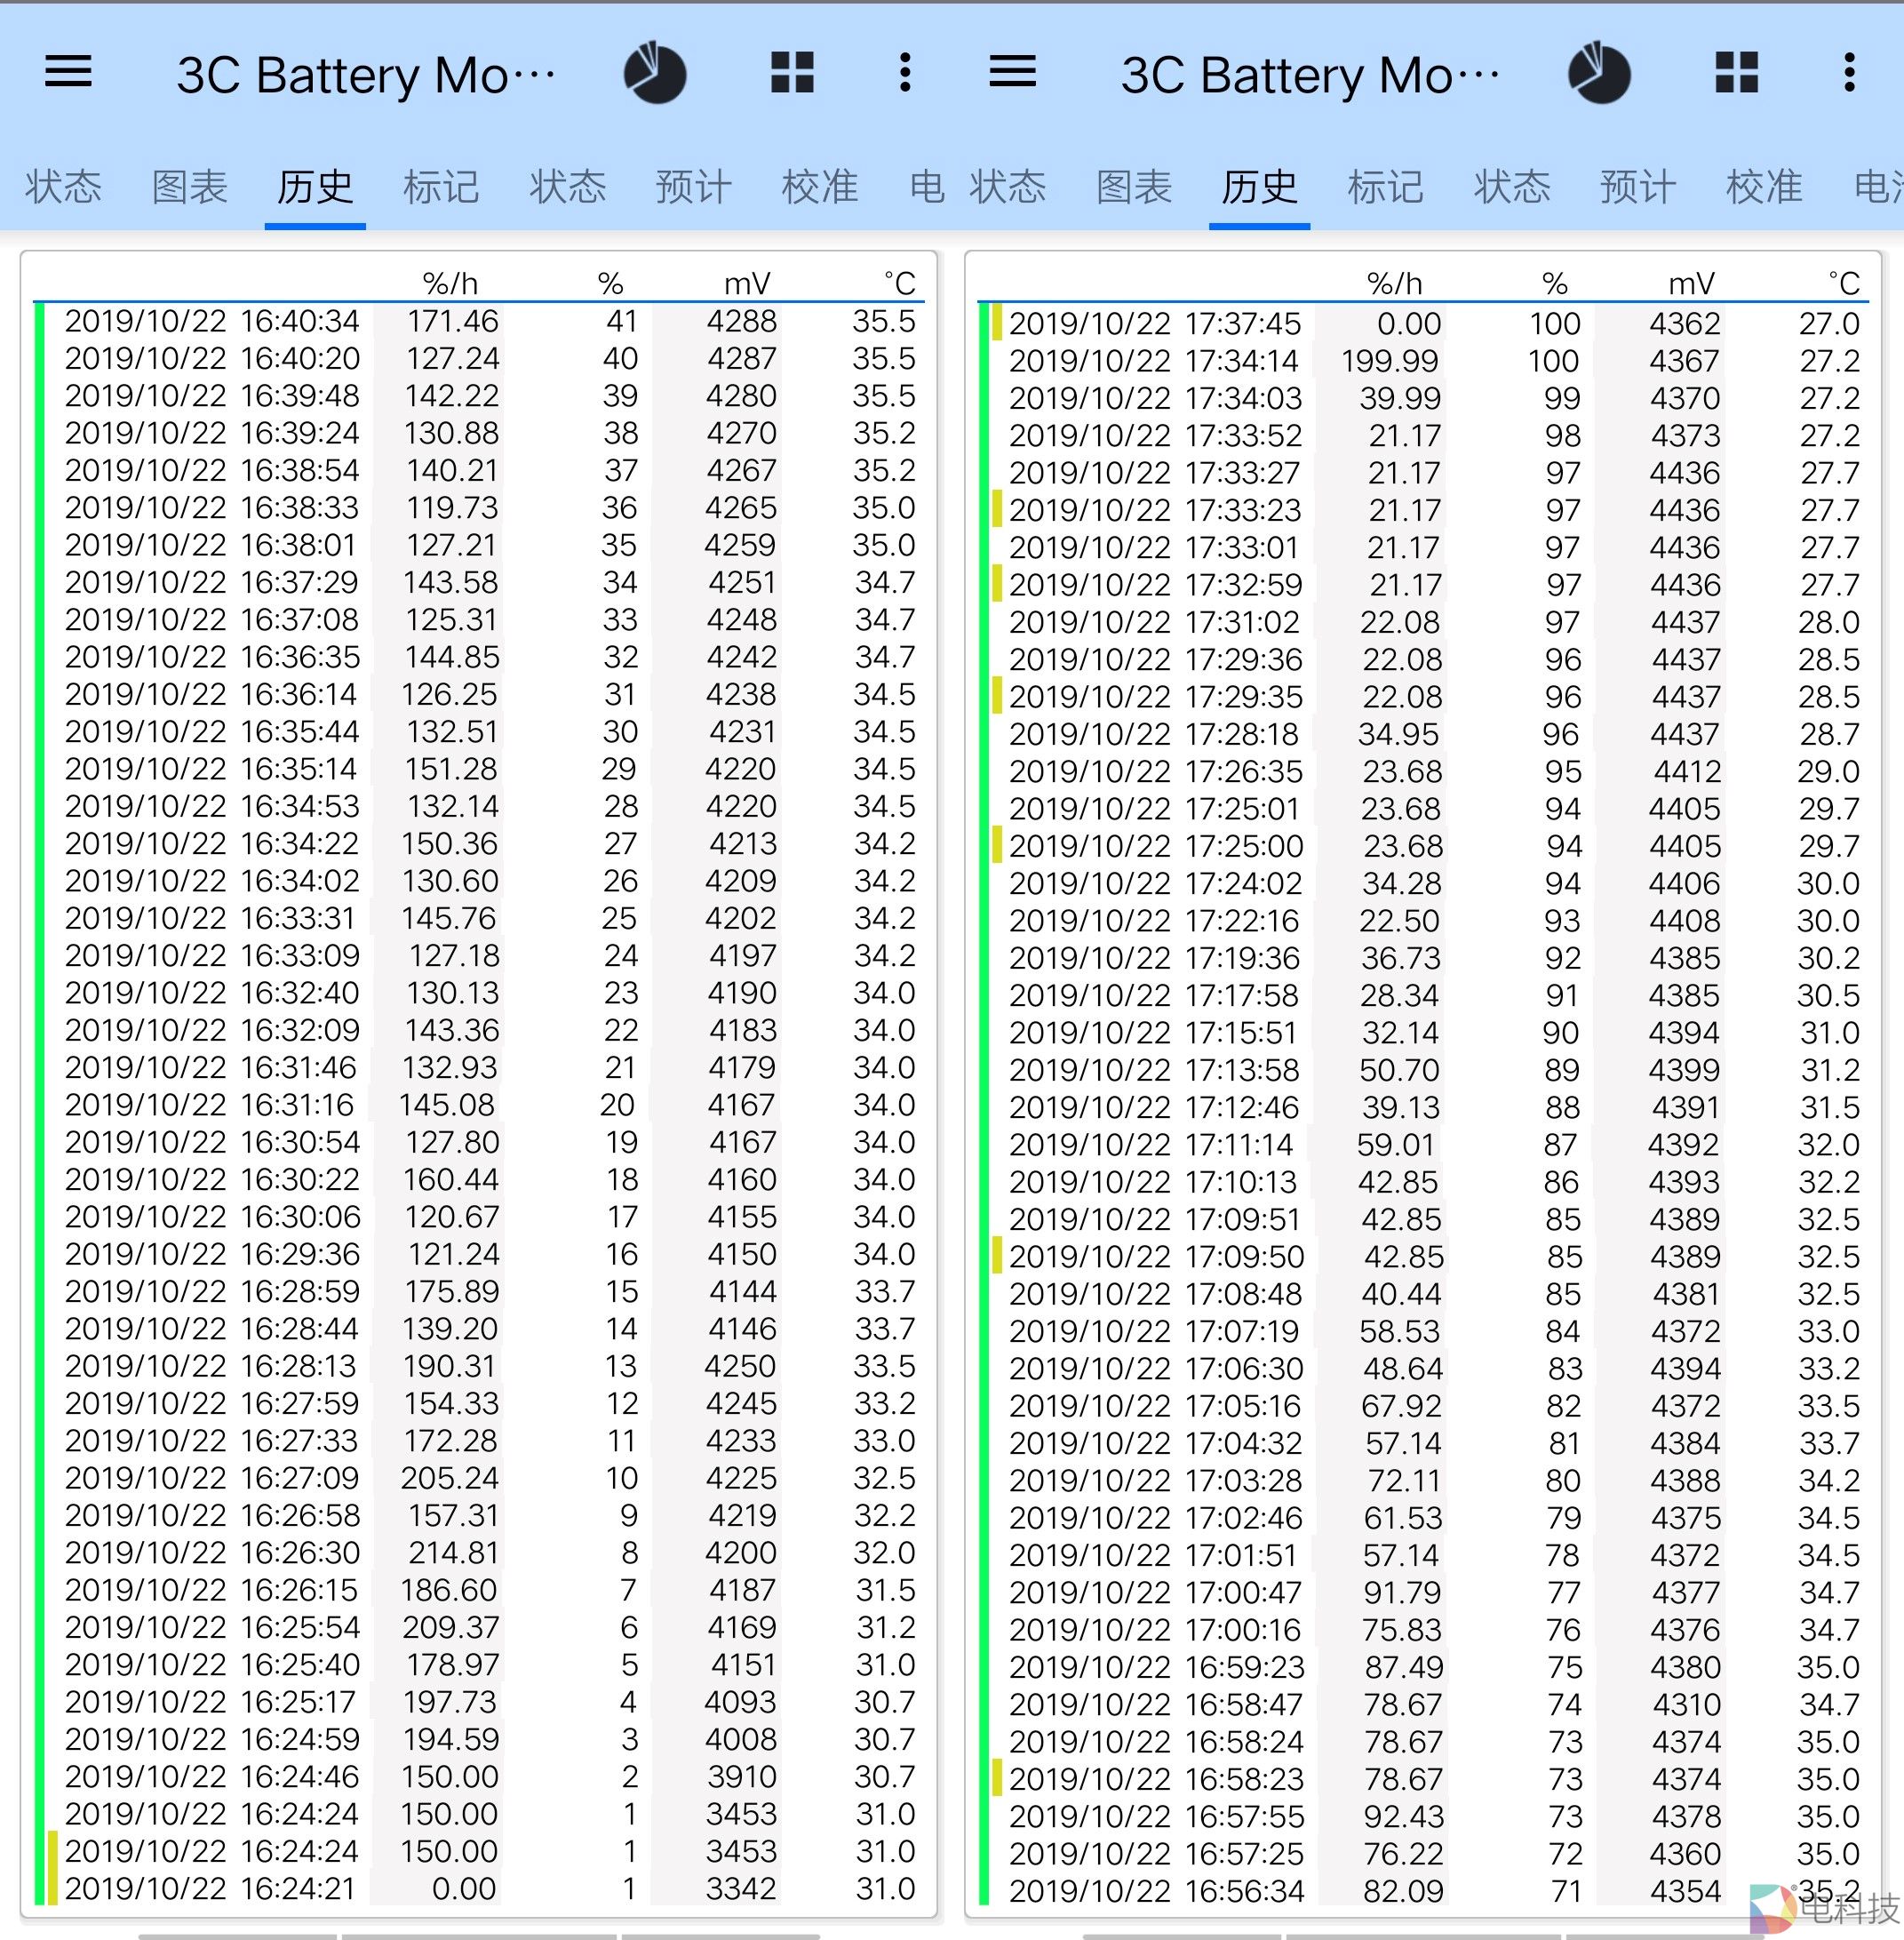The height and width of the screenshot is (1940, 1904).
Task: Select first 状态 tab in left panel
Action: pos(63,187)
